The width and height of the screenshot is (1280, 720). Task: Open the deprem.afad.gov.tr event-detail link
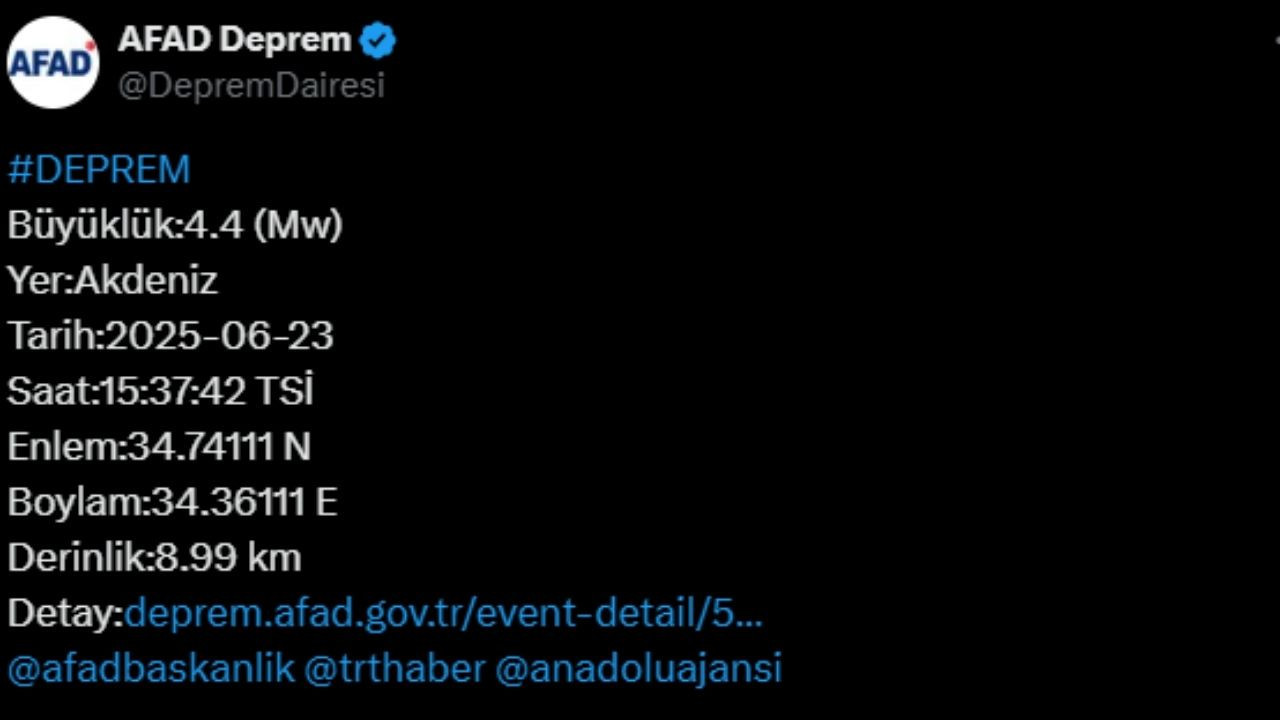point(444,613)
